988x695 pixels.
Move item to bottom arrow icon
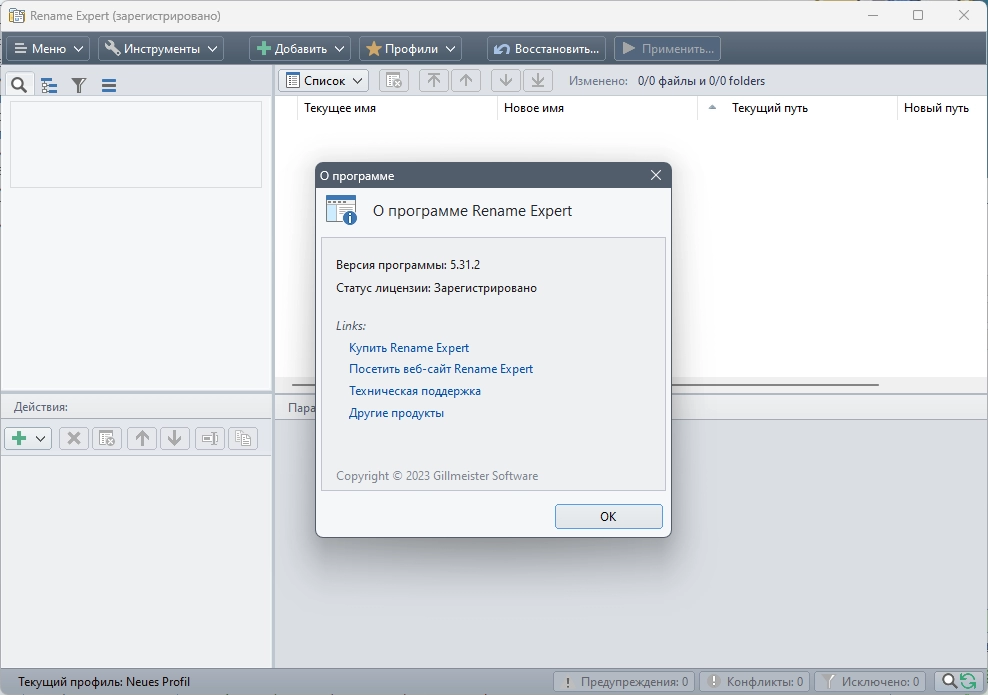tap(538, 81)
